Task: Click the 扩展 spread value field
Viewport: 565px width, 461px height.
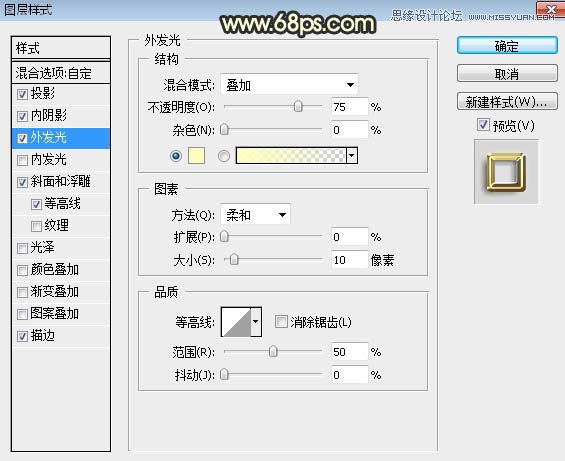Action: [350, 237]
